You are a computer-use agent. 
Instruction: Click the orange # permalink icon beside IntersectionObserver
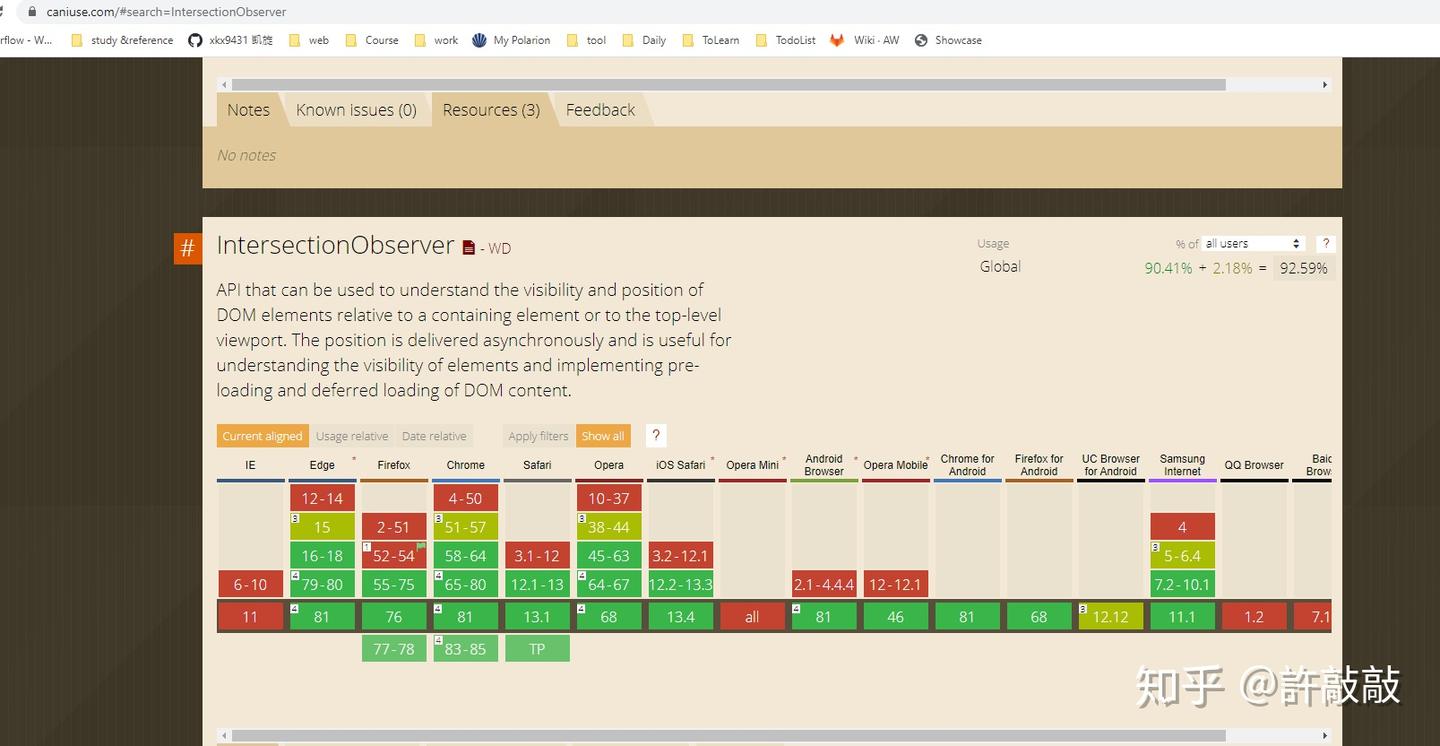pos(187,249)
